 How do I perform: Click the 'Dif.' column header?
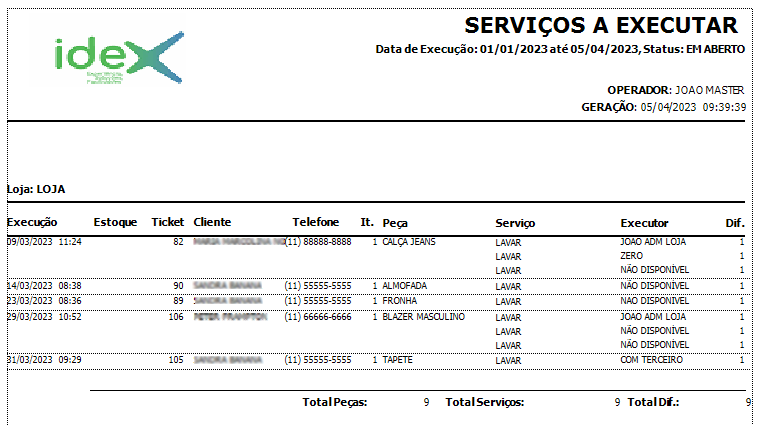point(735,222)
